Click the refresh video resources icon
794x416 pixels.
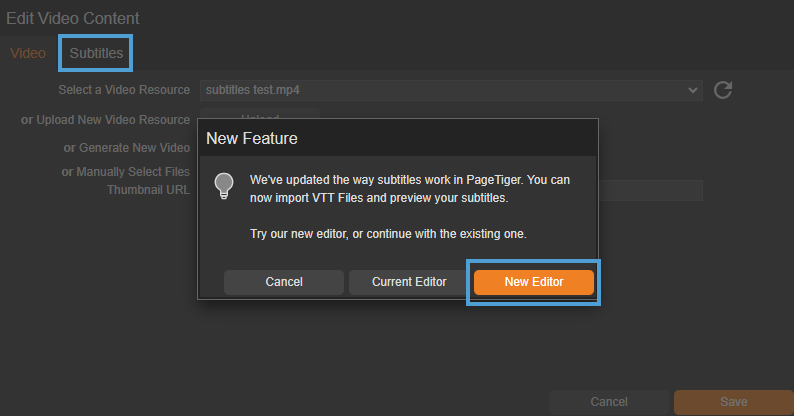point(724,90)
